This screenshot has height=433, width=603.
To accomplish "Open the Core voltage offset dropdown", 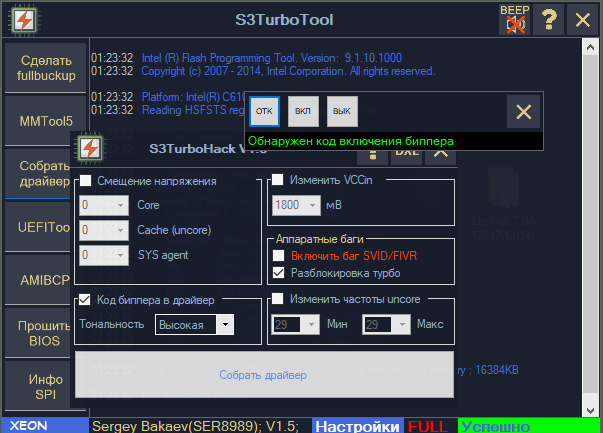I will point(104,205).
